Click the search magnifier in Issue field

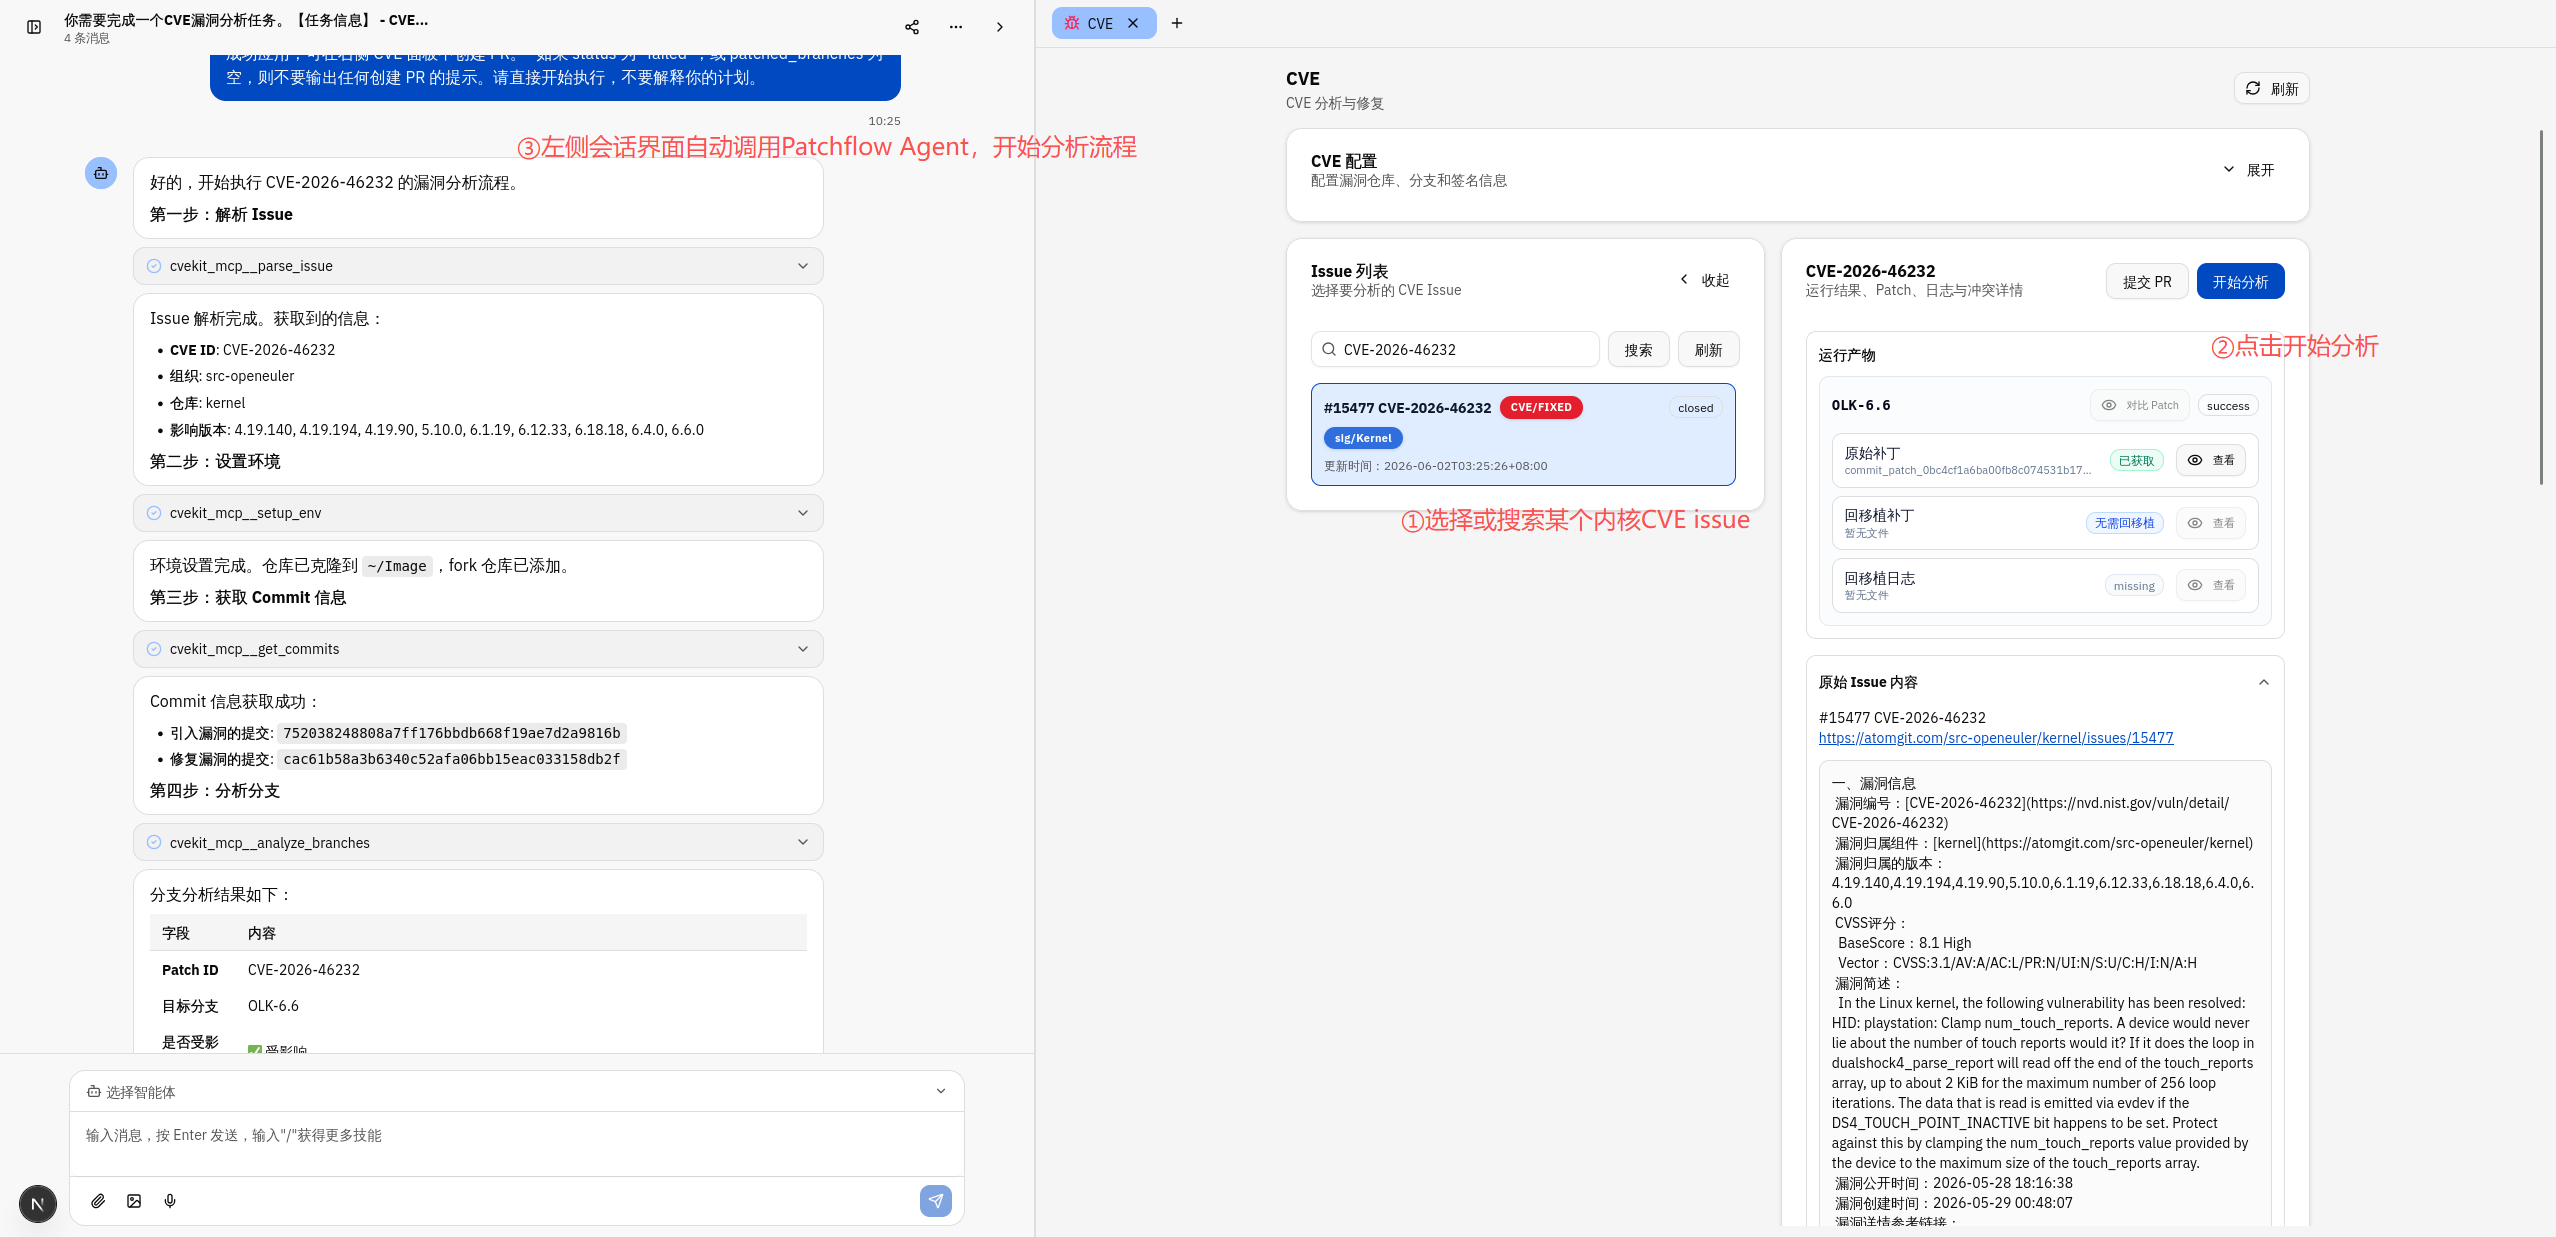point(1329,349)
